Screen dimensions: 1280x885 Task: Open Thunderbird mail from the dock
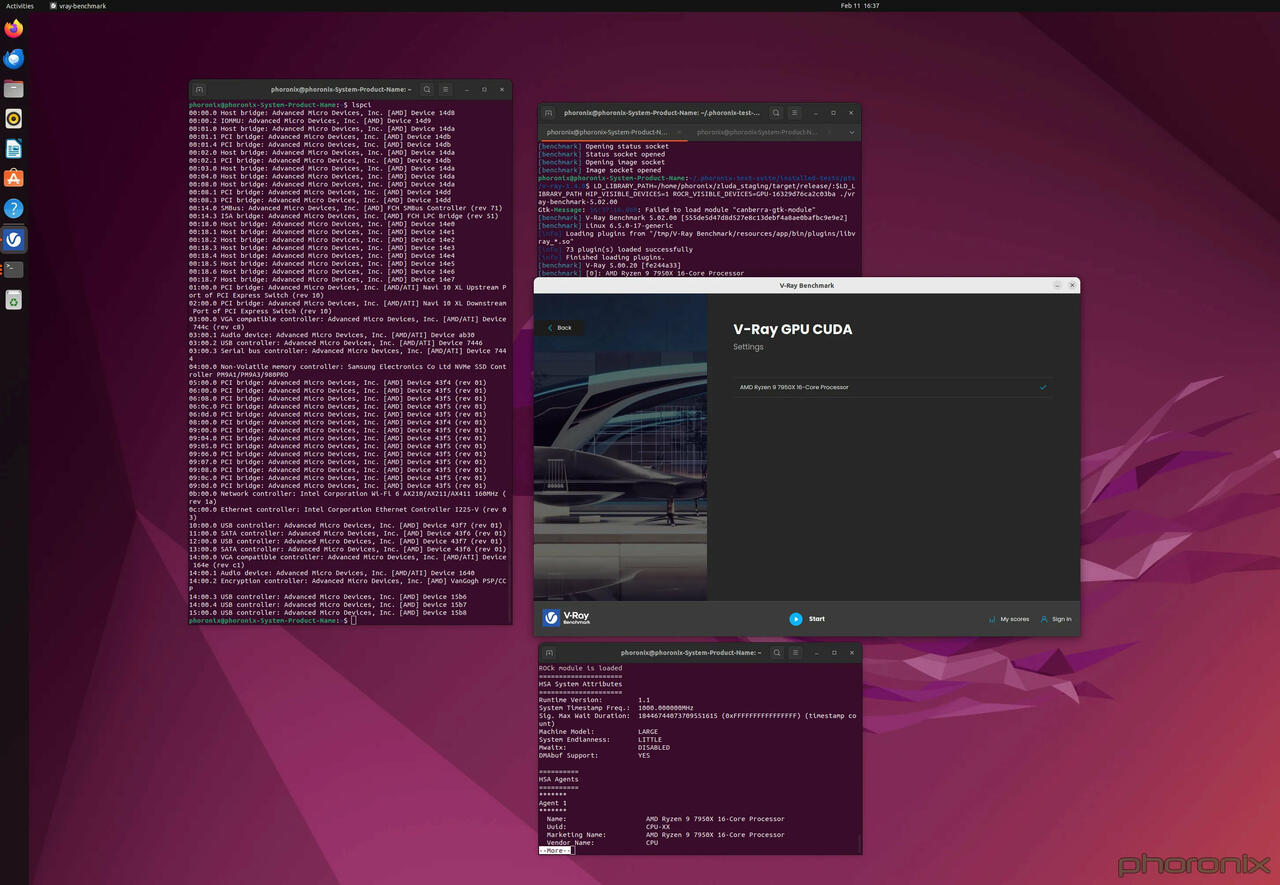[x=14, y=59]
